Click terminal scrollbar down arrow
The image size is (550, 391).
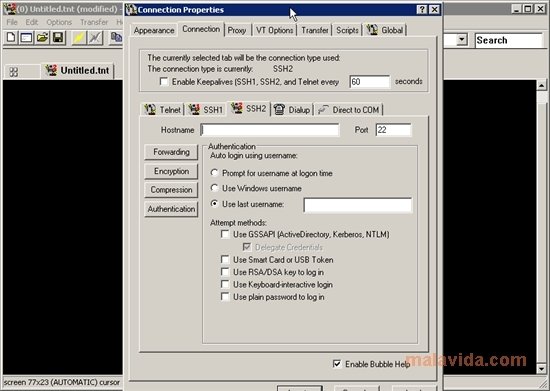541,369
